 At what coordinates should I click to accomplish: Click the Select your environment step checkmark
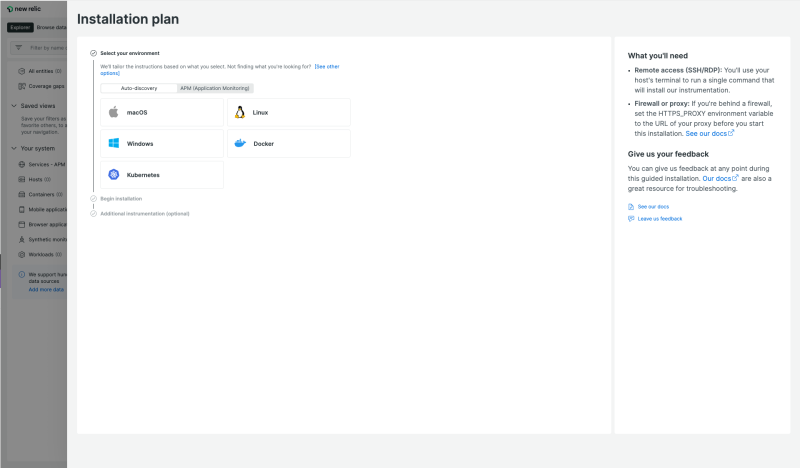tap(93, 53)
